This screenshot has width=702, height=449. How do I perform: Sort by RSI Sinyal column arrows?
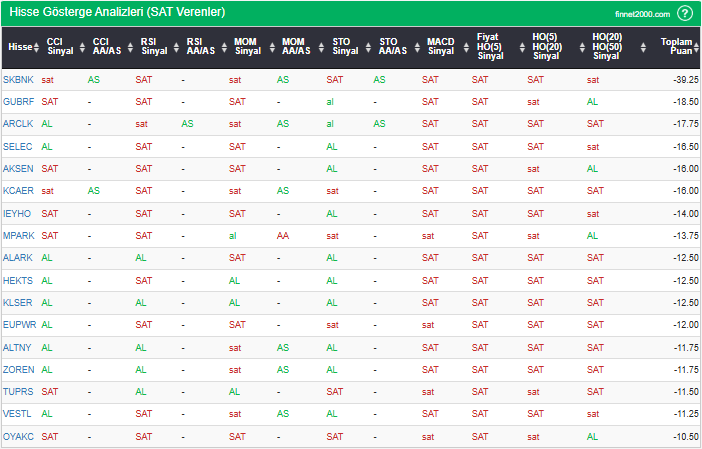tap(176, 47)
